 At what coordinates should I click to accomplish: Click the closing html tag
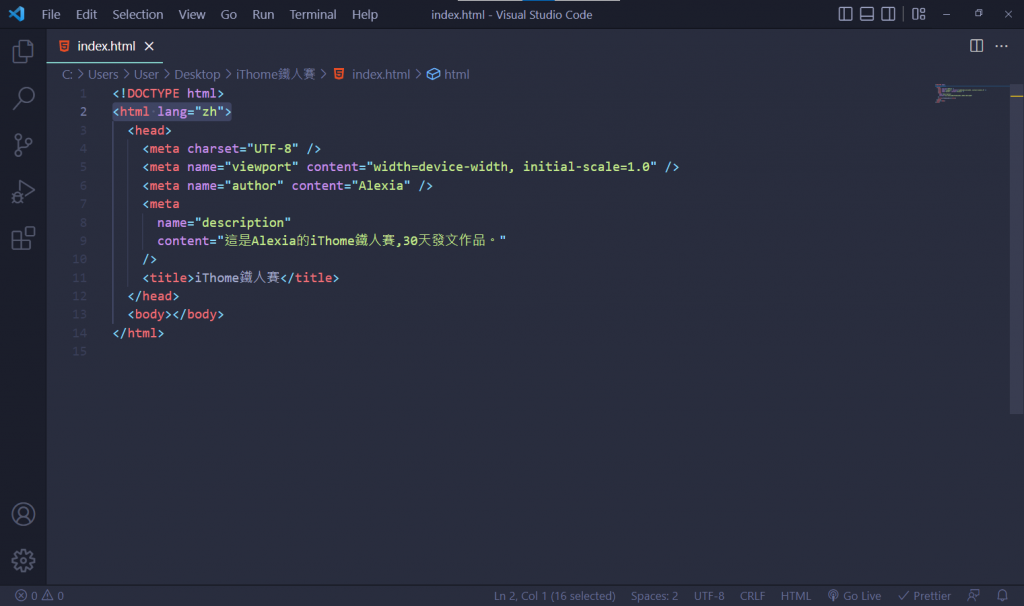[x=138, y=333]
